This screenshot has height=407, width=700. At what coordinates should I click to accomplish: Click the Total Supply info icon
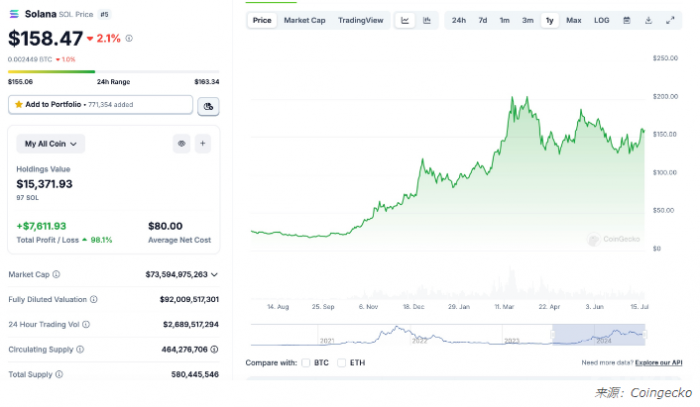(x=59, y=374)
